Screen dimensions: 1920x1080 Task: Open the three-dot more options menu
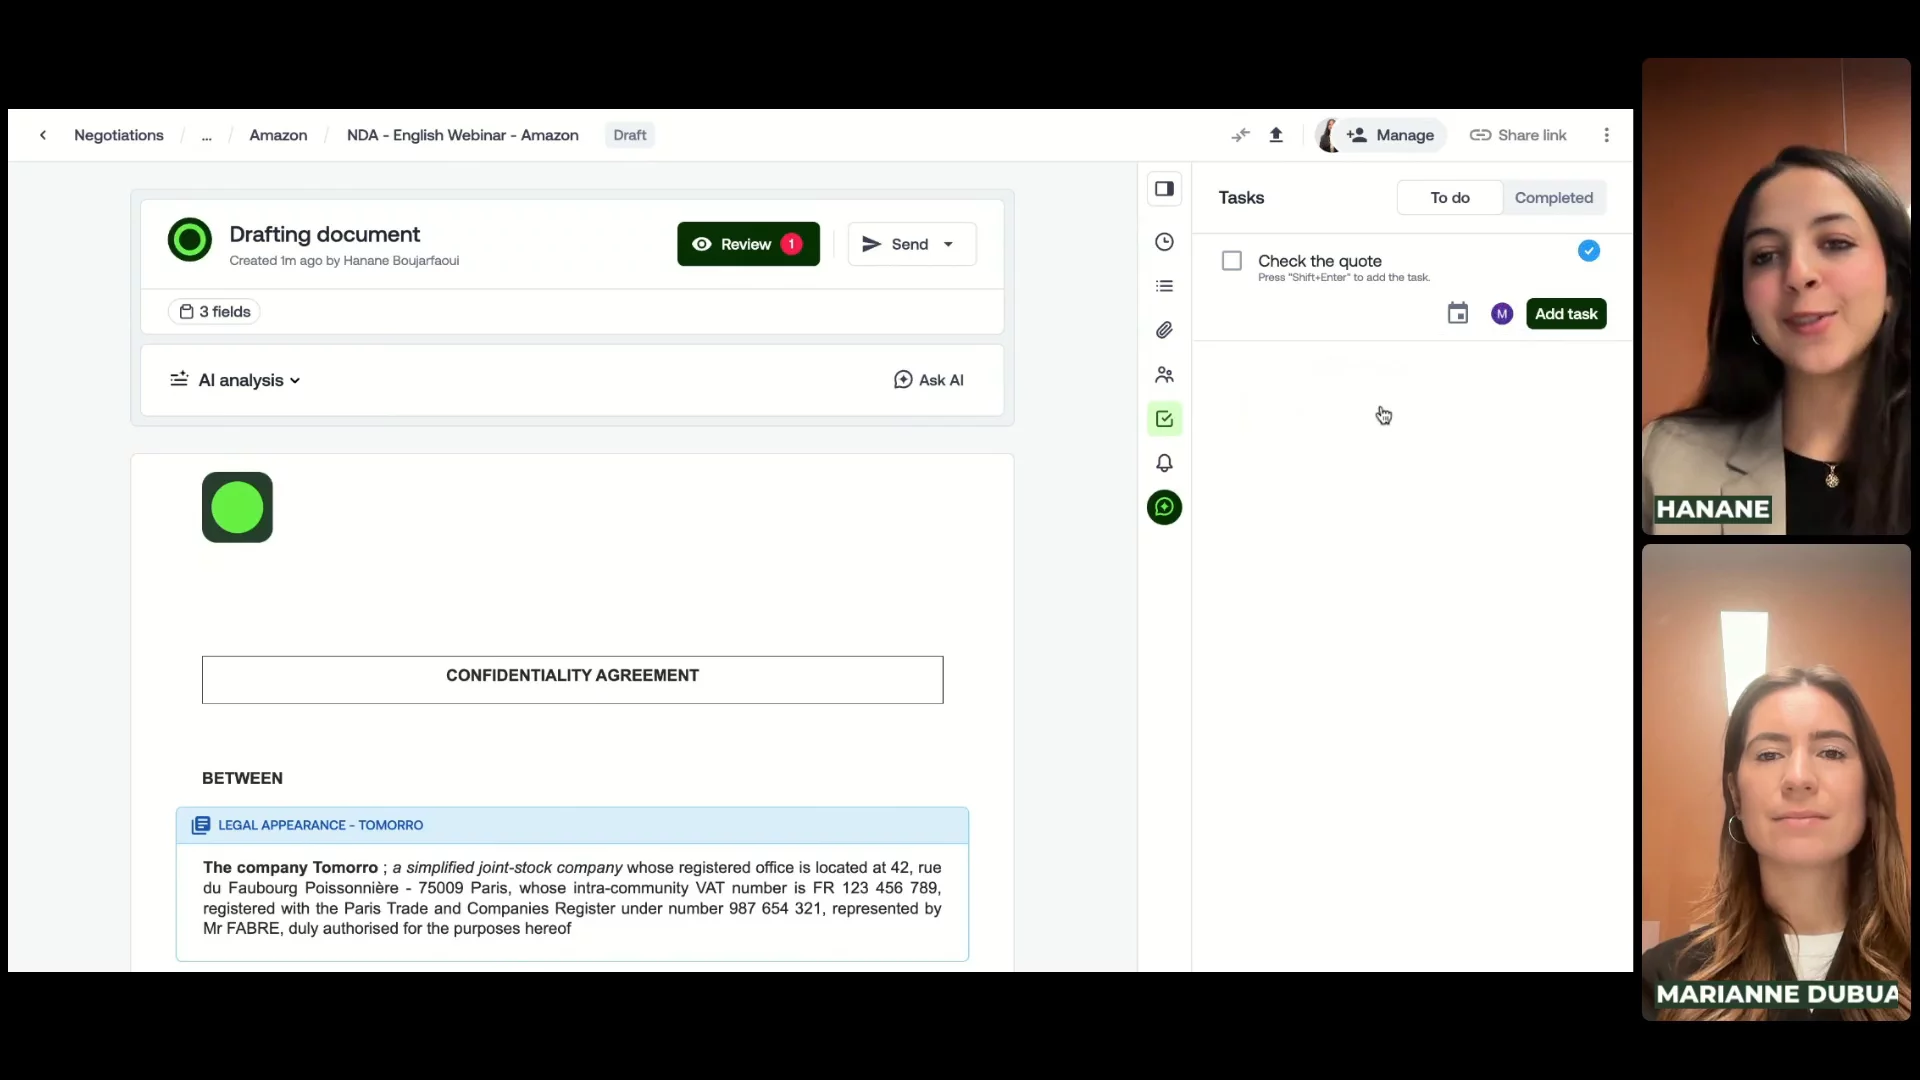(x=1607, y=135)
